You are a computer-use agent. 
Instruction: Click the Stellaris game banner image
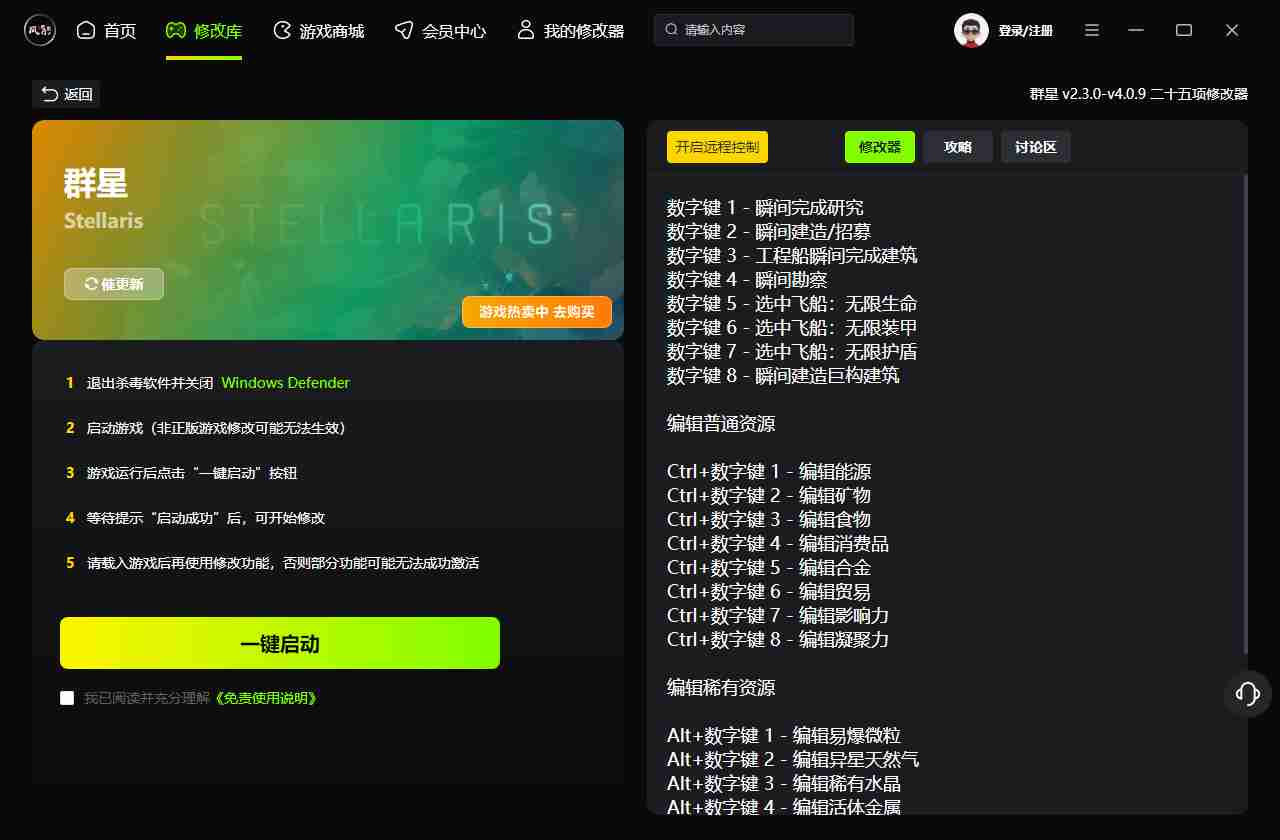point(328,230)
